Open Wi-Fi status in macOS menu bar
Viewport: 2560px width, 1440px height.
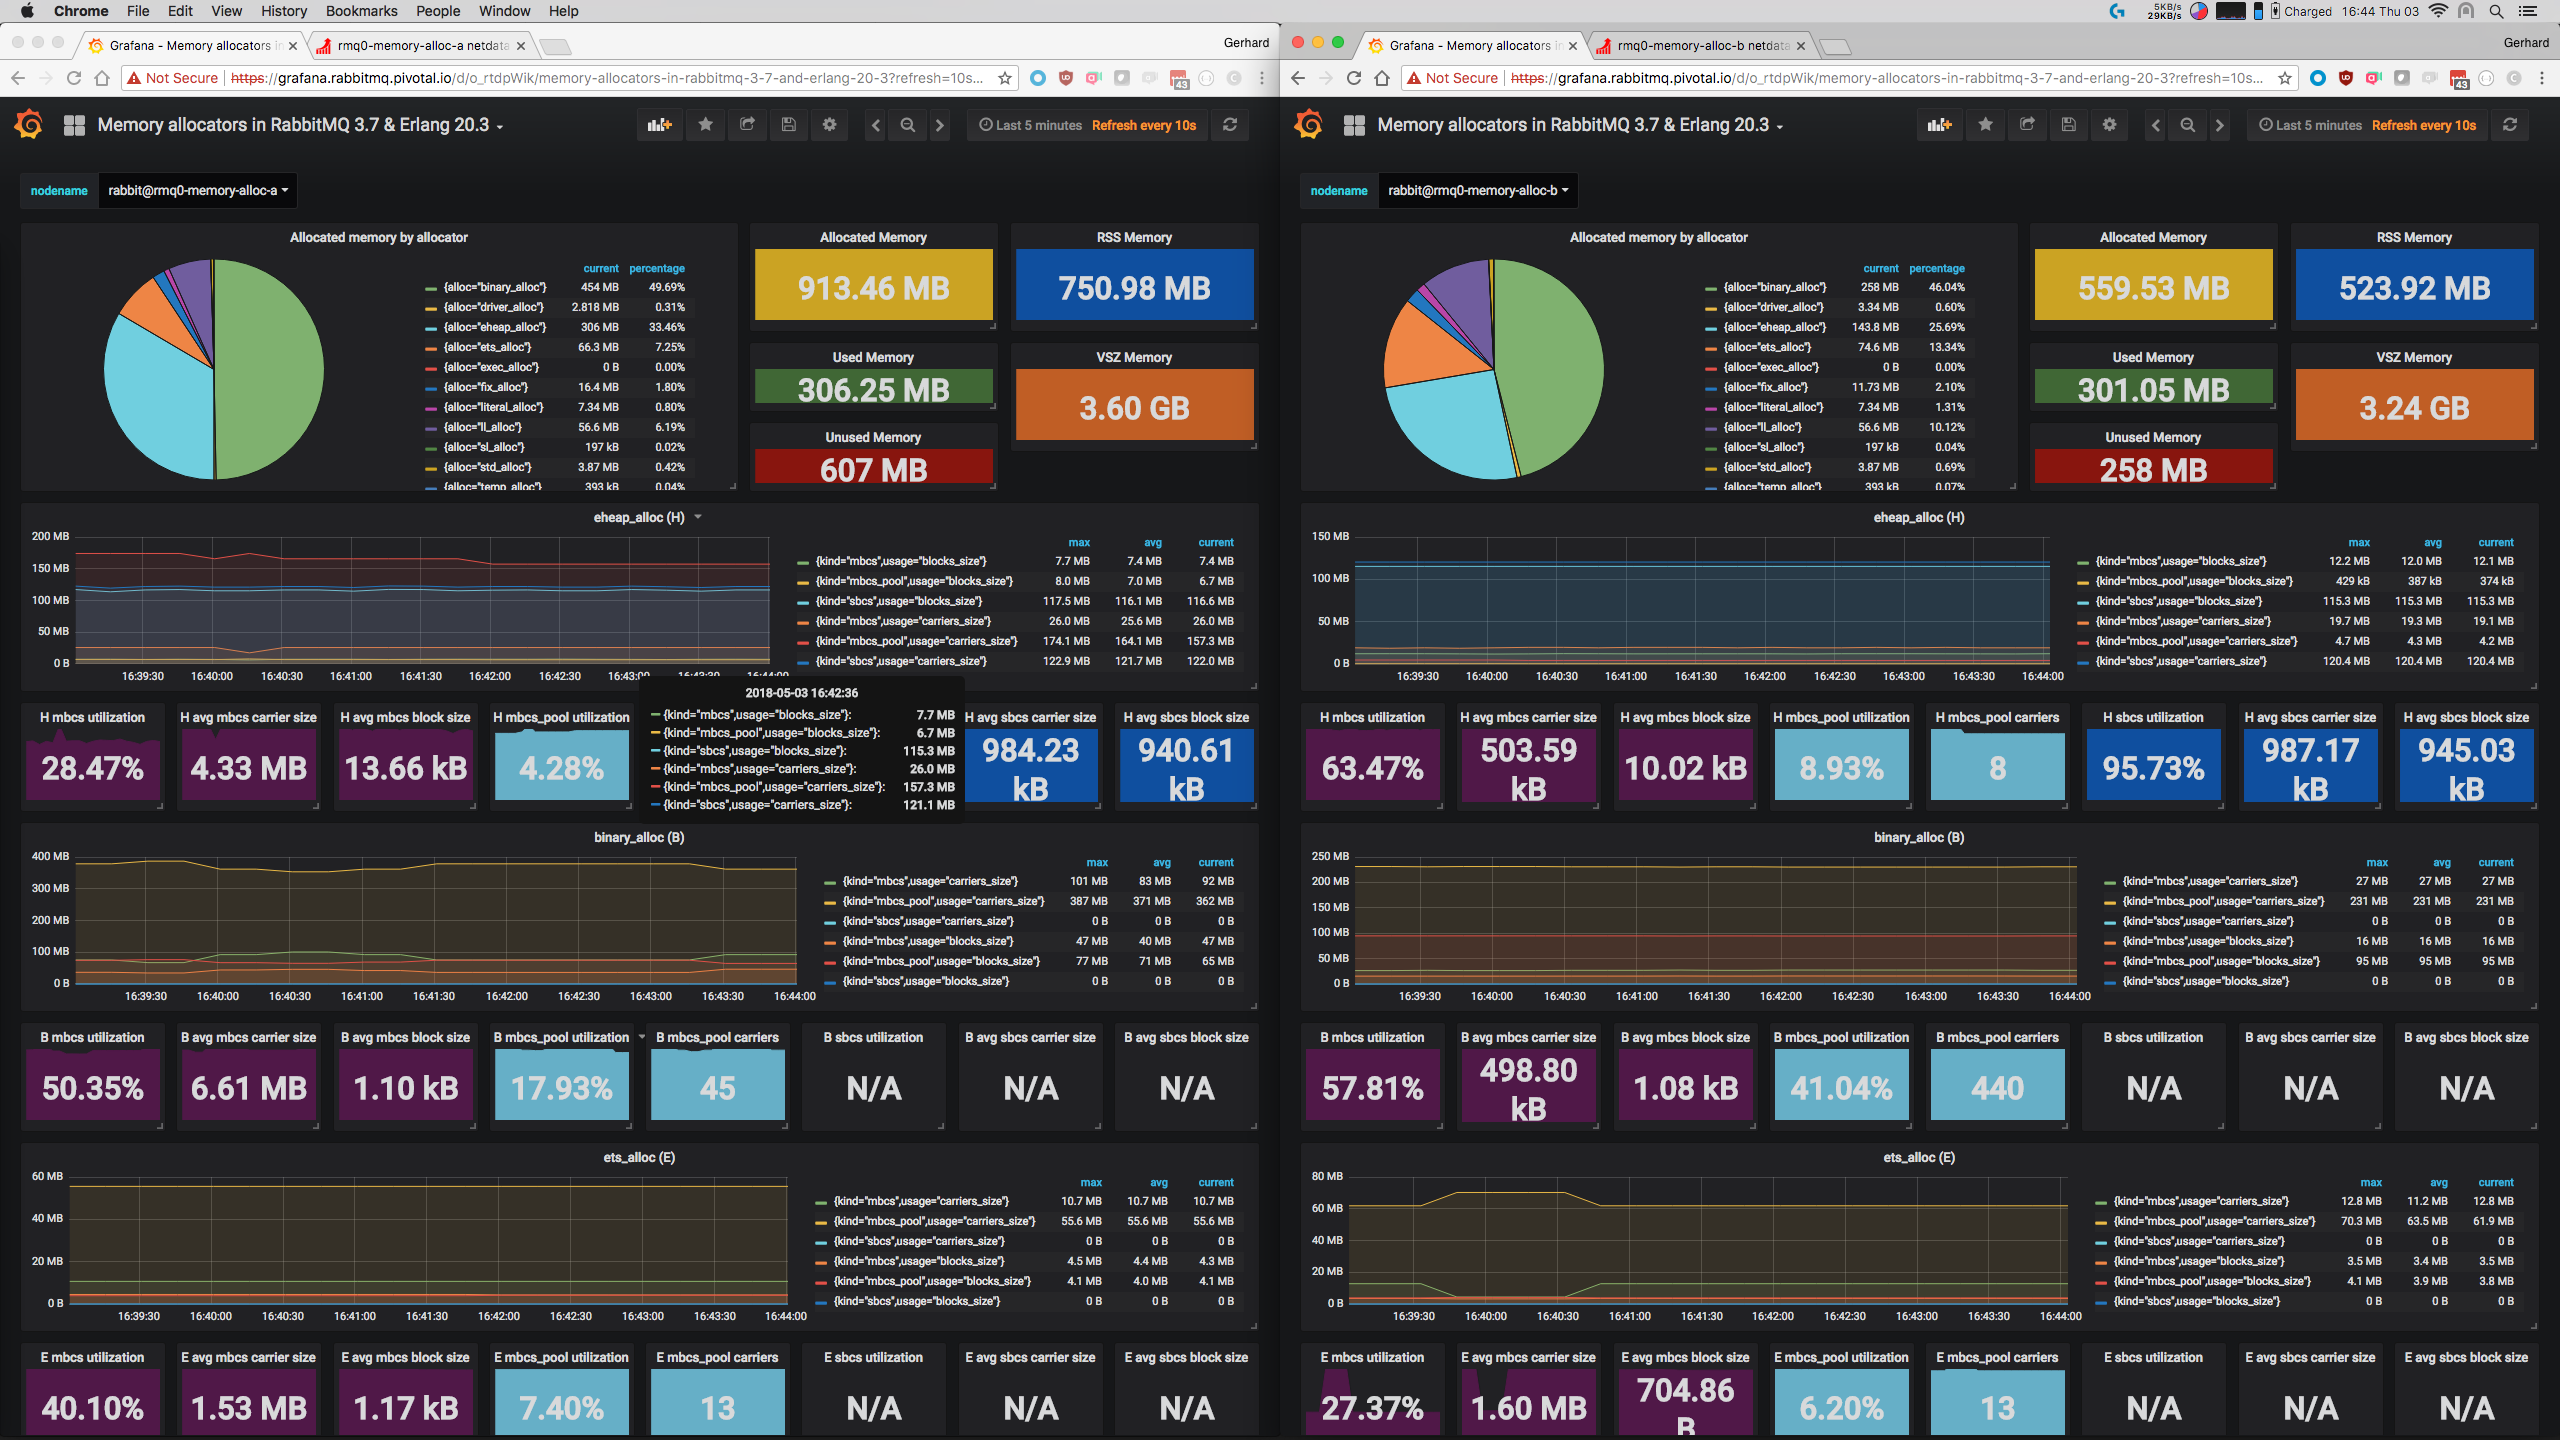tap(2438, 11)
